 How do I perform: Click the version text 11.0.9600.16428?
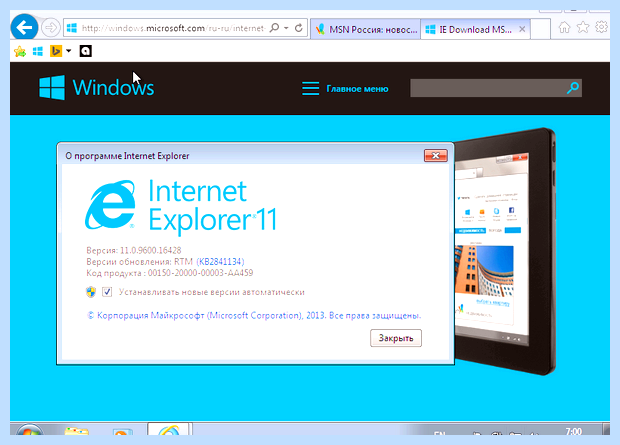pos(151,250)
